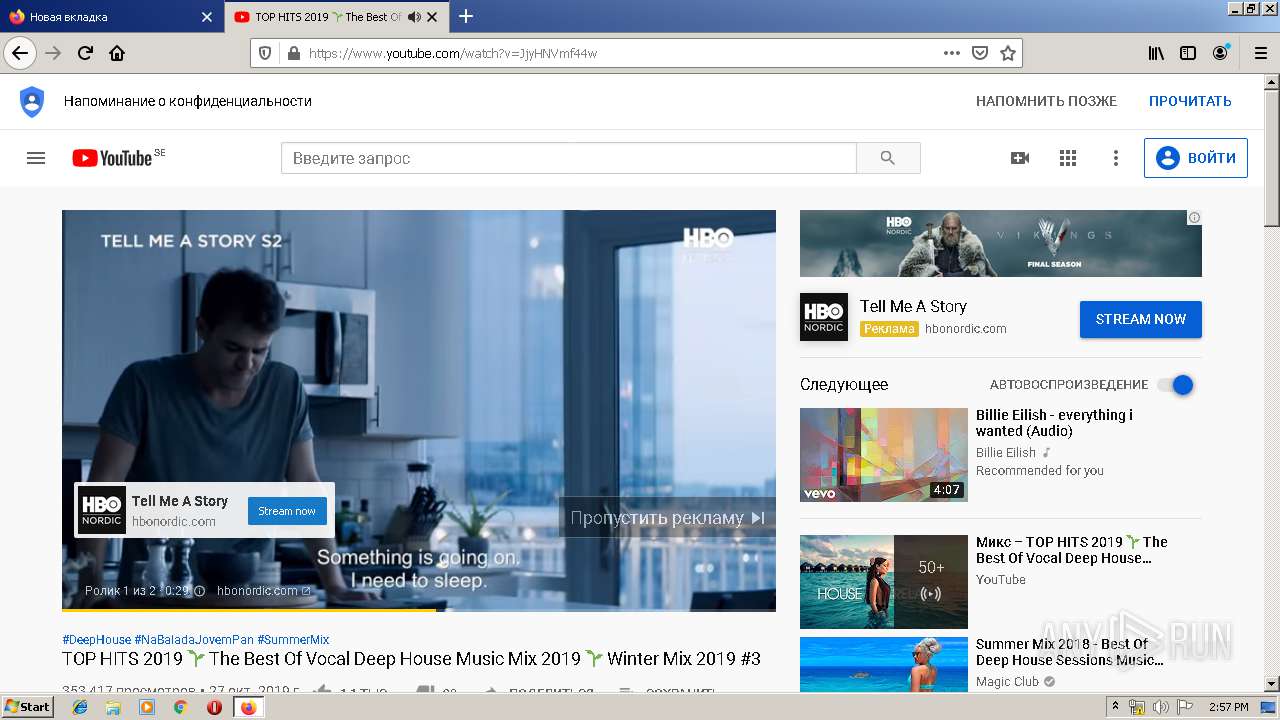1280x720 pixels.
Task: Save page to Pocket
Action: 980,53
